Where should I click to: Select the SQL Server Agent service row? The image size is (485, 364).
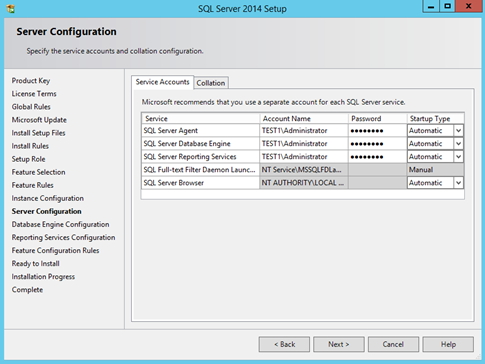[x=303, y=130]
